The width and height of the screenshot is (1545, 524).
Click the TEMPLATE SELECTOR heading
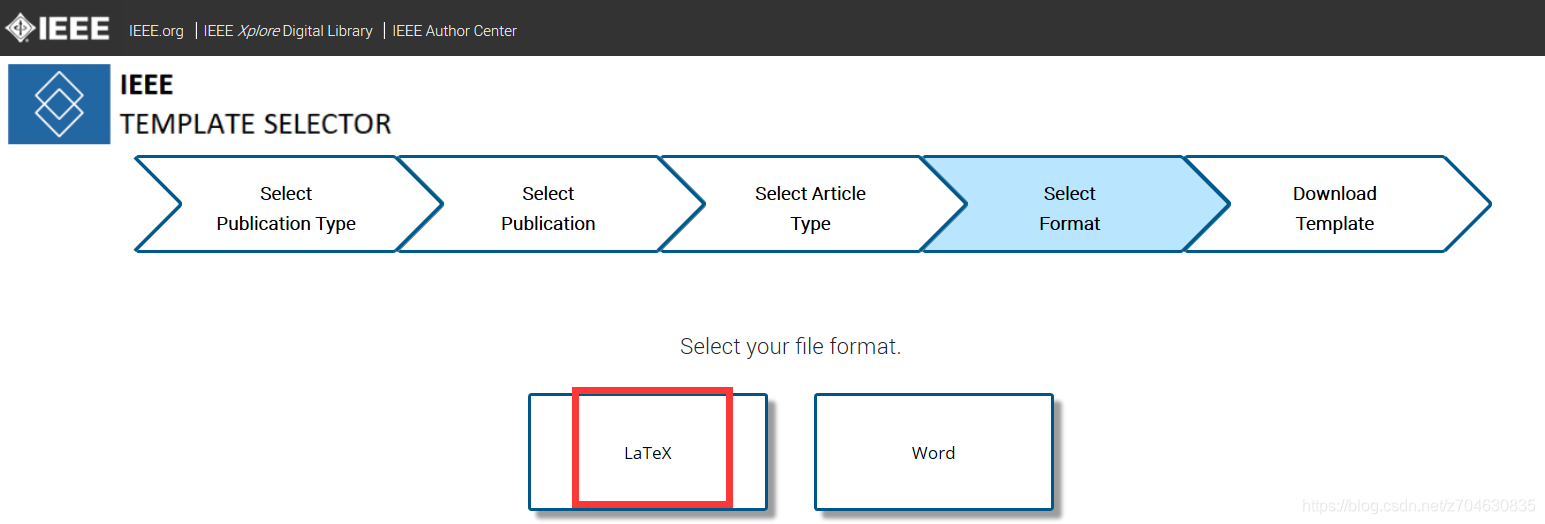click(256, 124)
